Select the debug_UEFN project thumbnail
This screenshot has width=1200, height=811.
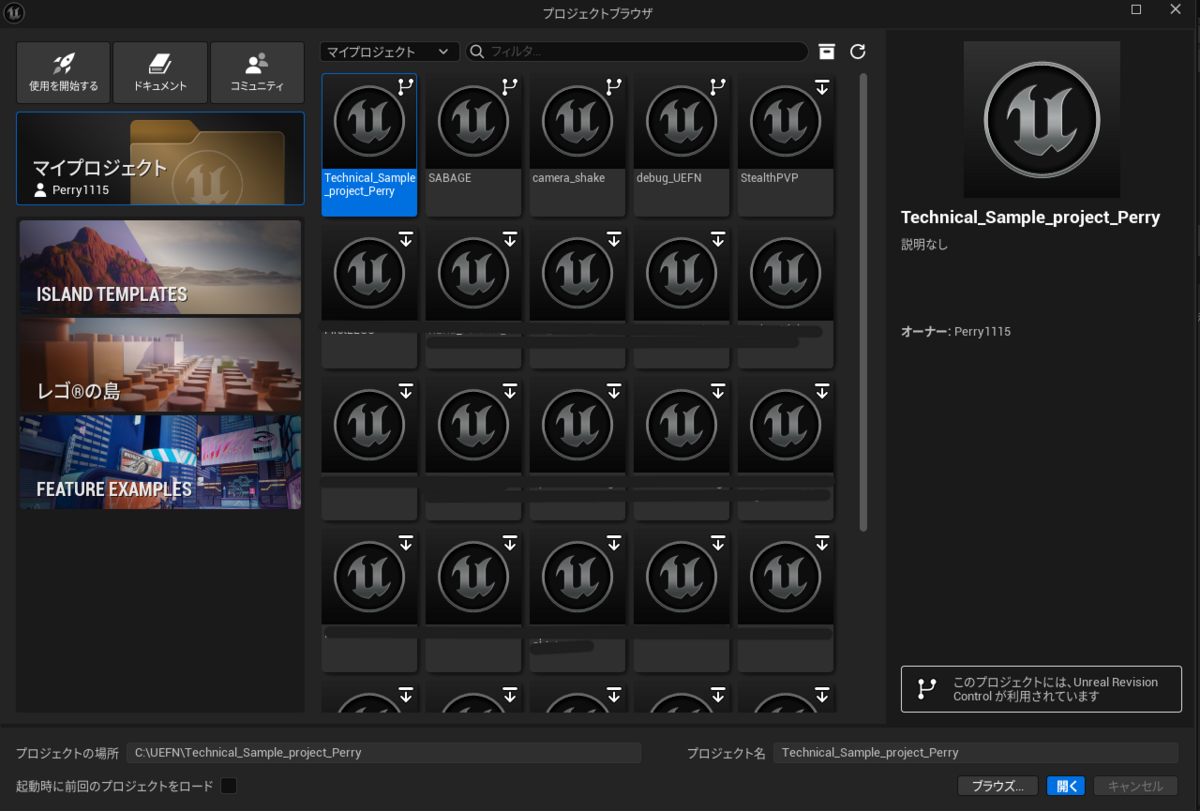(x=681, y=121)
